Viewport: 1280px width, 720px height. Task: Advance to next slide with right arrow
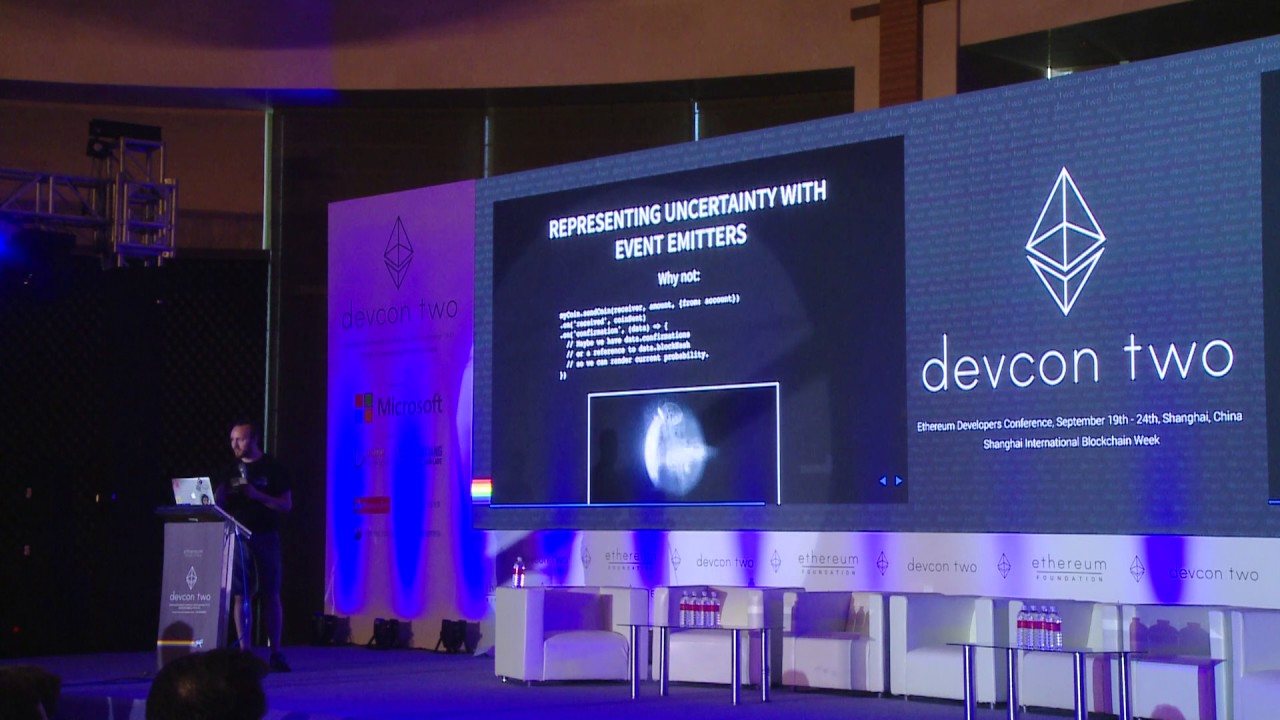coord(898,481)
